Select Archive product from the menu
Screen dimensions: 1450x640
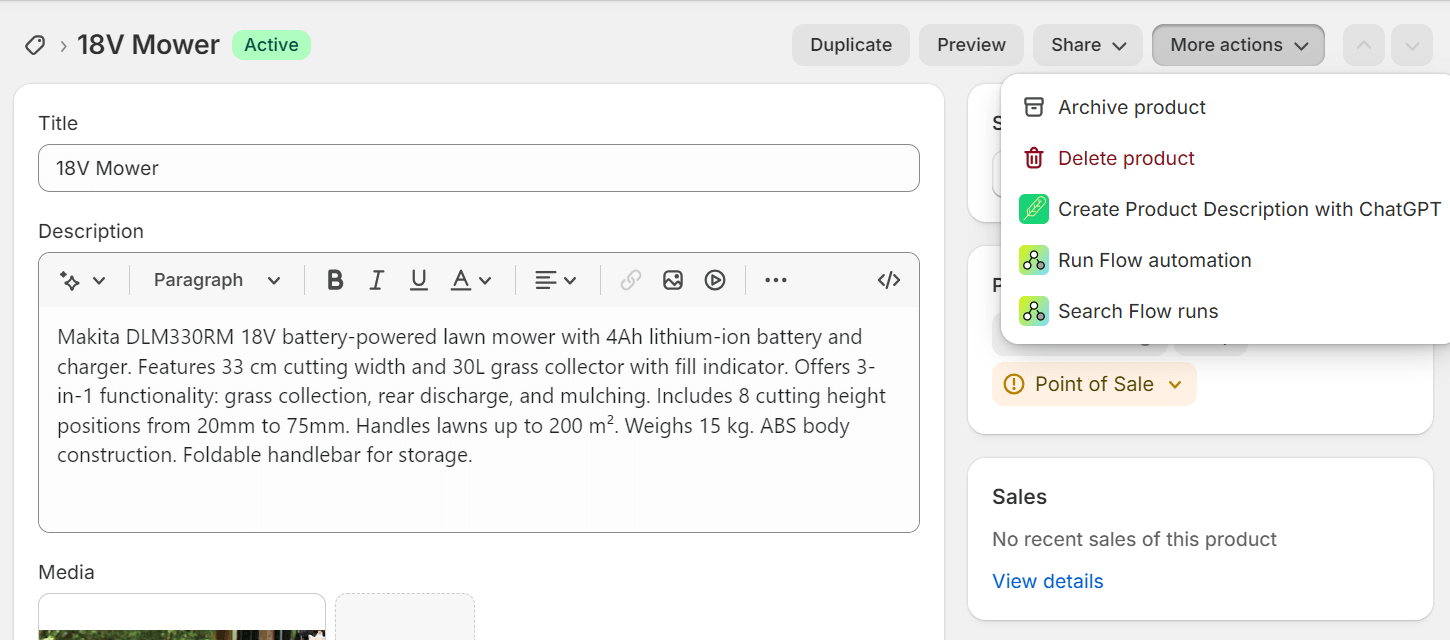tap(1131, 107)
